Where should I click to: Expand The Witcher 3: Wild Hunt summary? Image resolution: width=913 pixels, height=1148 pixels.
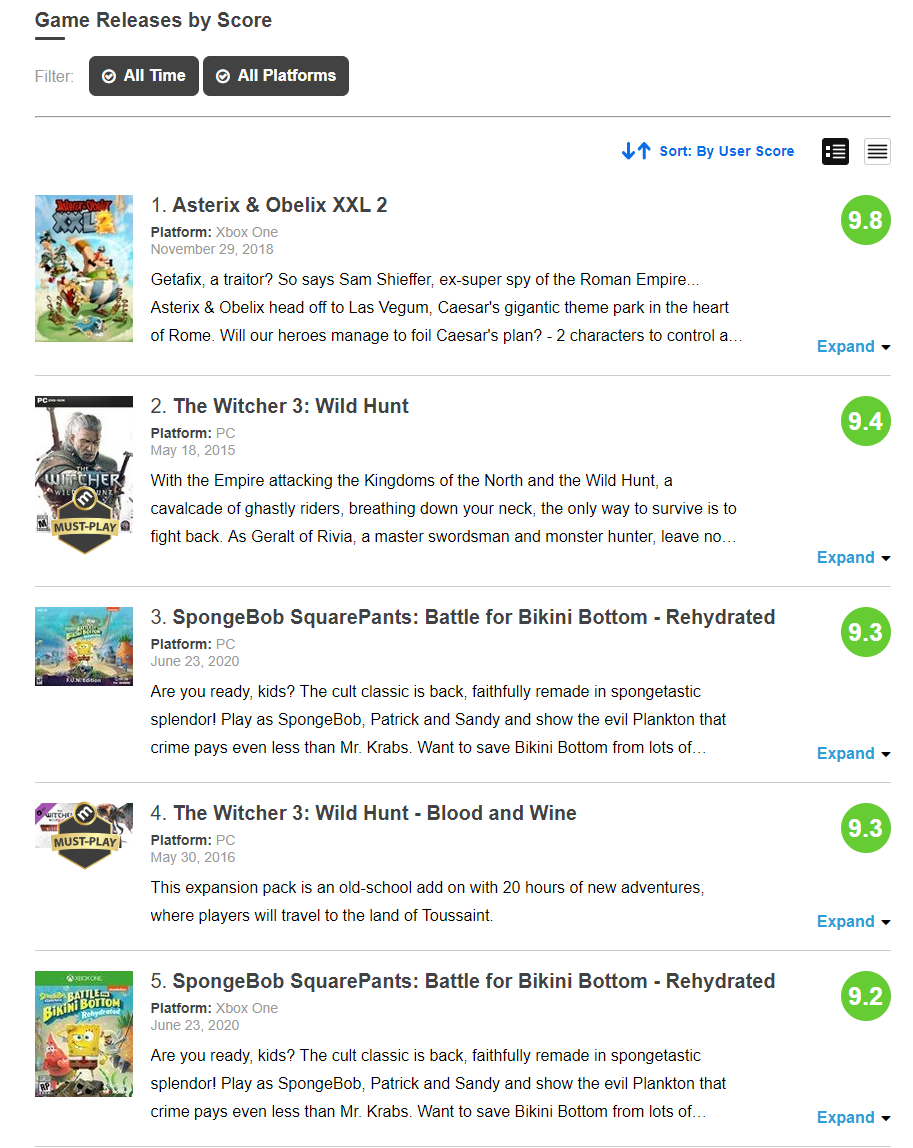853,558
